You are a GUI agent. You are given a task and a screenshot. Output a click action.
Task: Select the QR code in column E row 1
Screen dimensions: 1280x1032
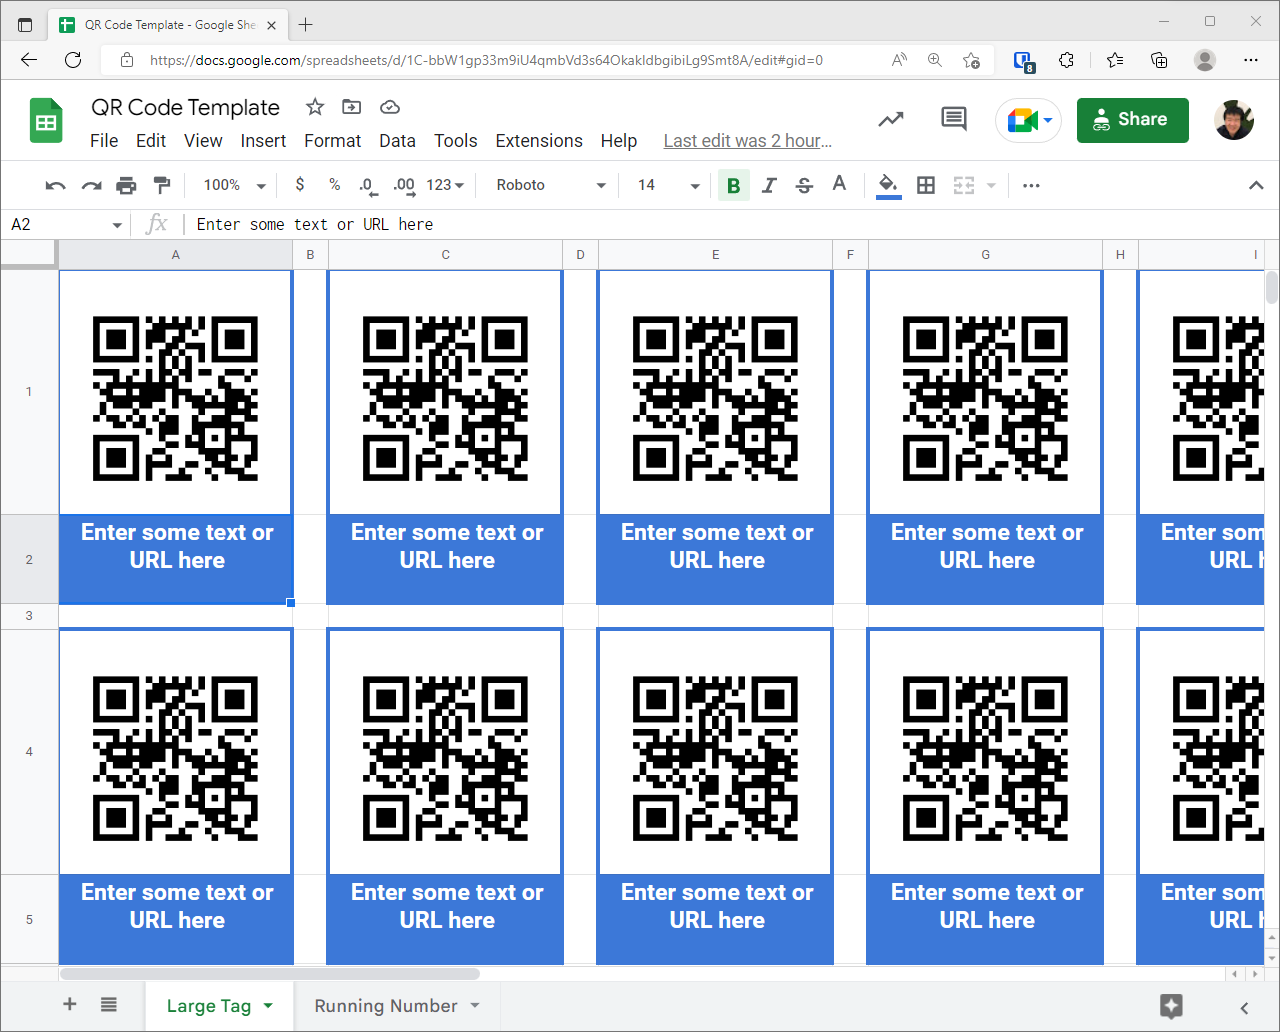point(715,398)
